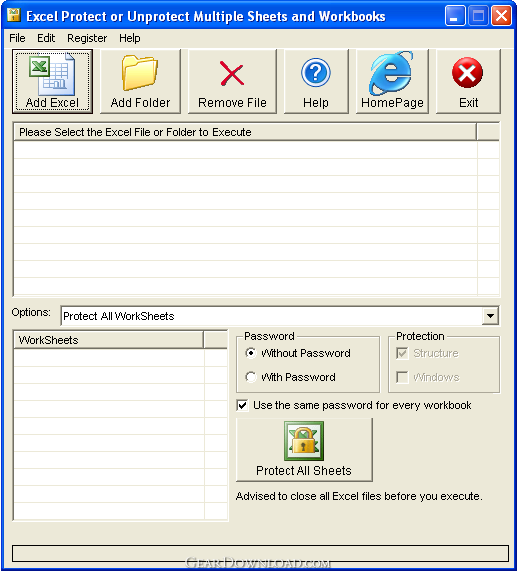517x571 pixels.
Task: Click Remove File red X button
Action: tap(232, 82)
